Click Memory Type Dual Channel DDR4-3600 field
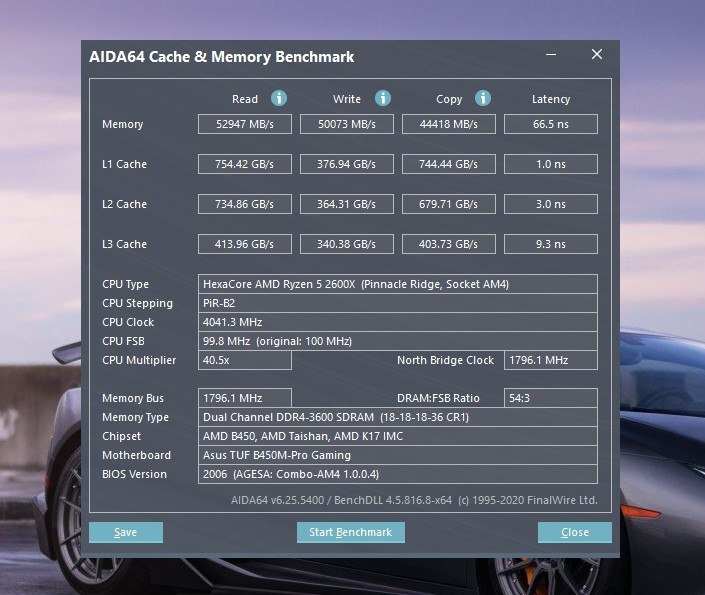The width and height of the screenshot is (705, 595). [397, 417]
